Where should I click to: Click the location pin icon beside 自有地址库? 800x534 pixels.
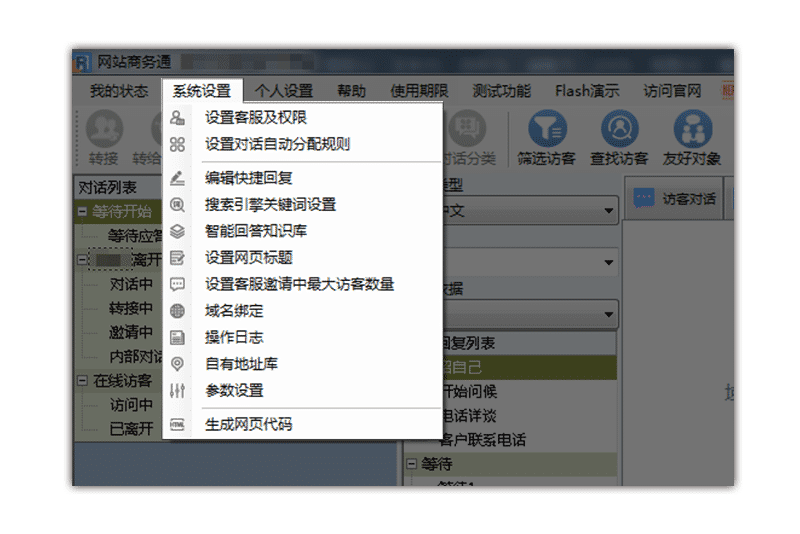pos(177,364)
